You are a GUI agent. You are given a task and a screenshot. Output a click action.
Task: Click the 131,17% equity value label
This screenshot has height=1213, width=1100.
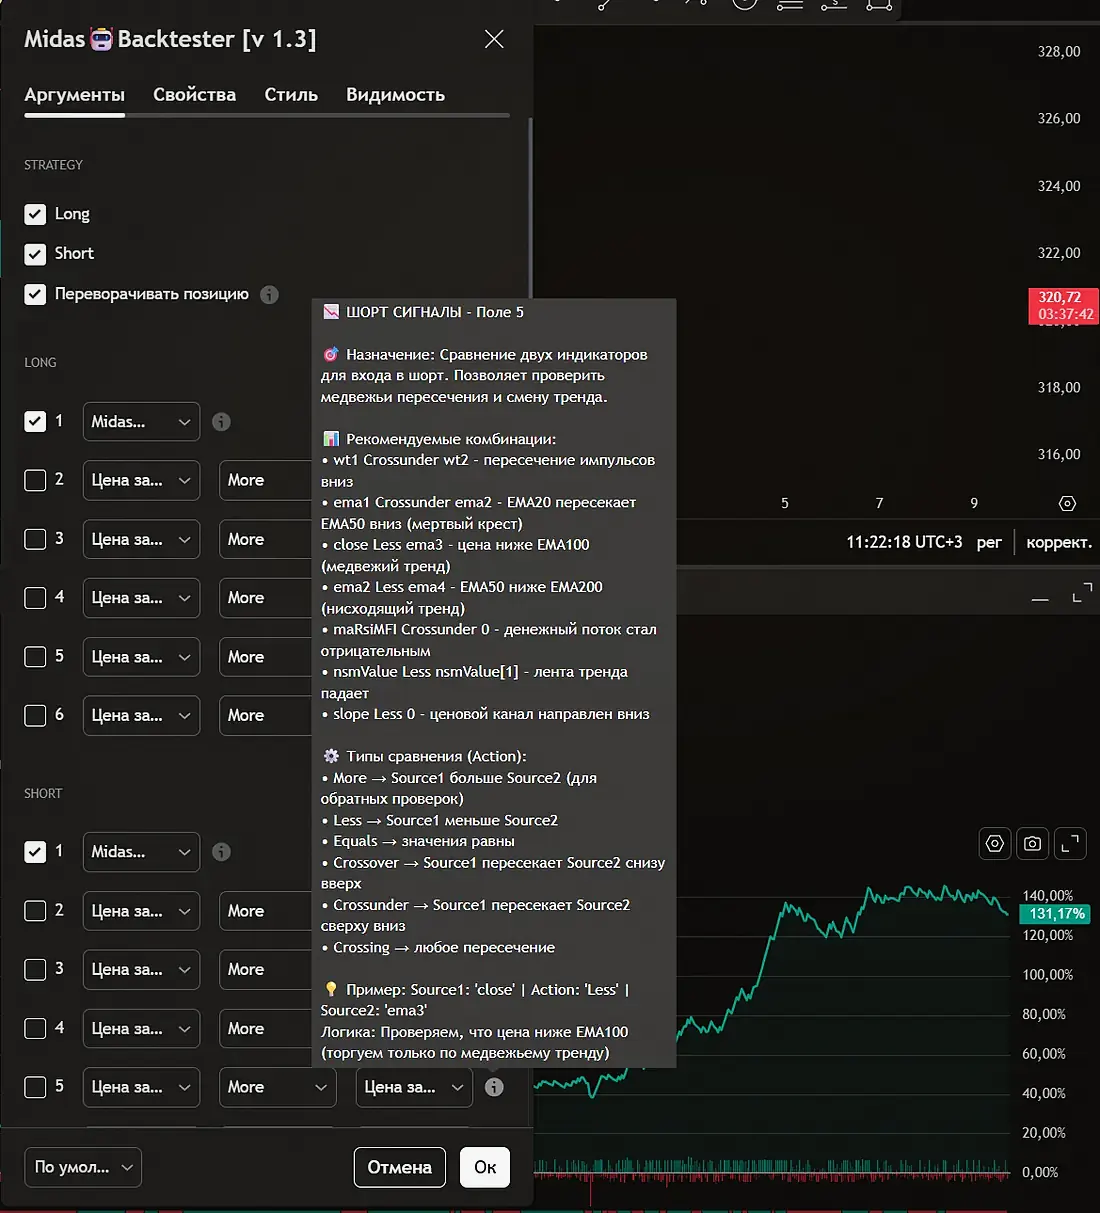[1057, 914]
